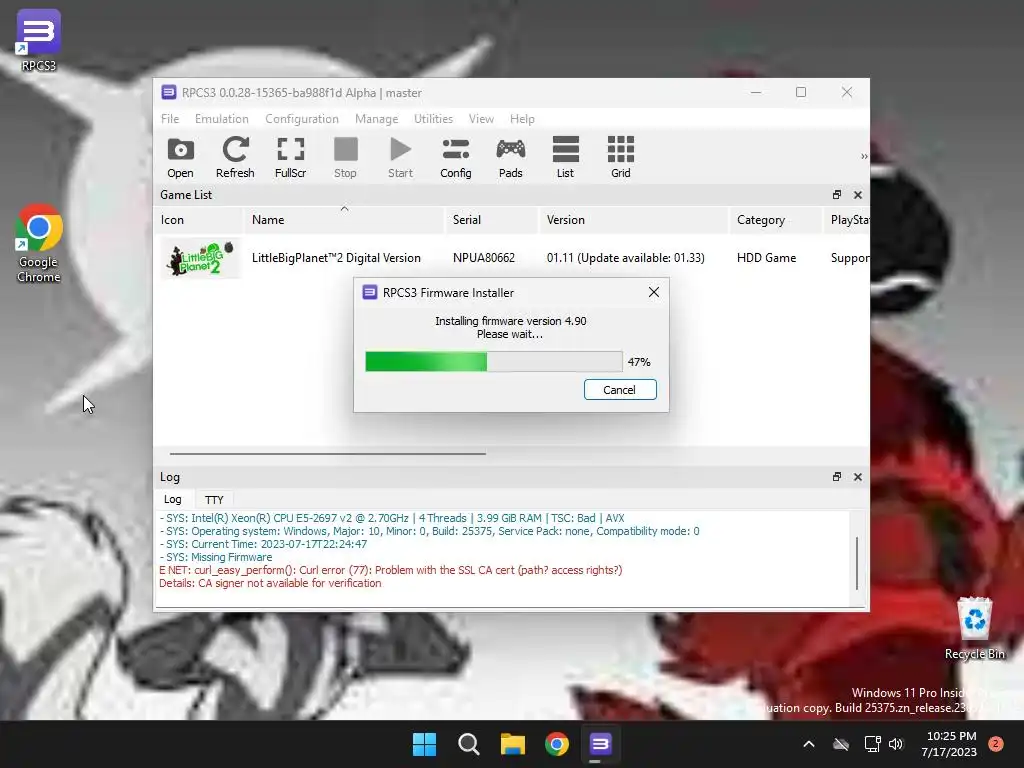Show hidden system tray icons

point(808,744)
